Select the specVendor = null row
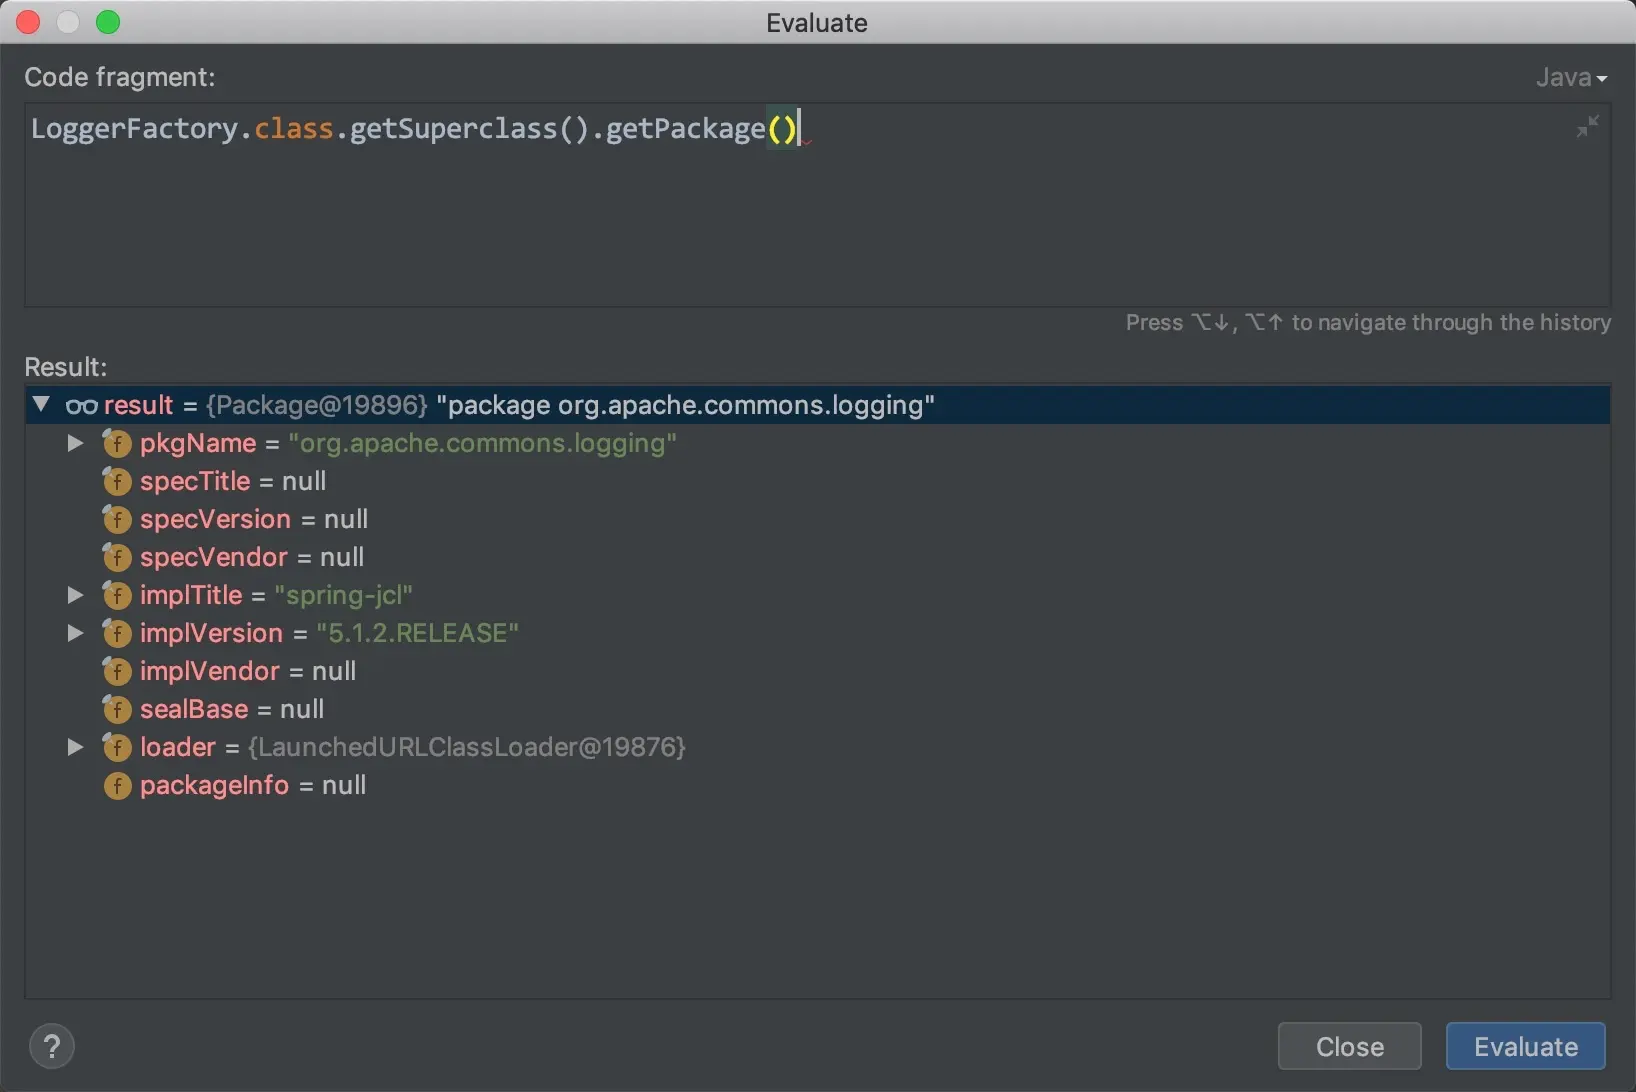1636x1092 pixels. point(817,557)
